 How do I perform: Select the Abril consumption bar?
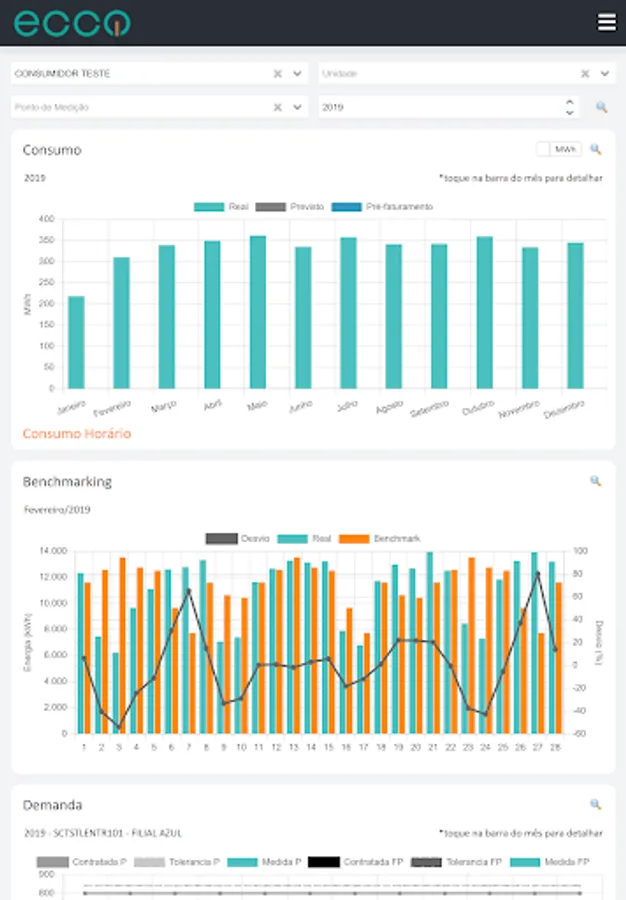pyautogui.click(x=212, y=315)
